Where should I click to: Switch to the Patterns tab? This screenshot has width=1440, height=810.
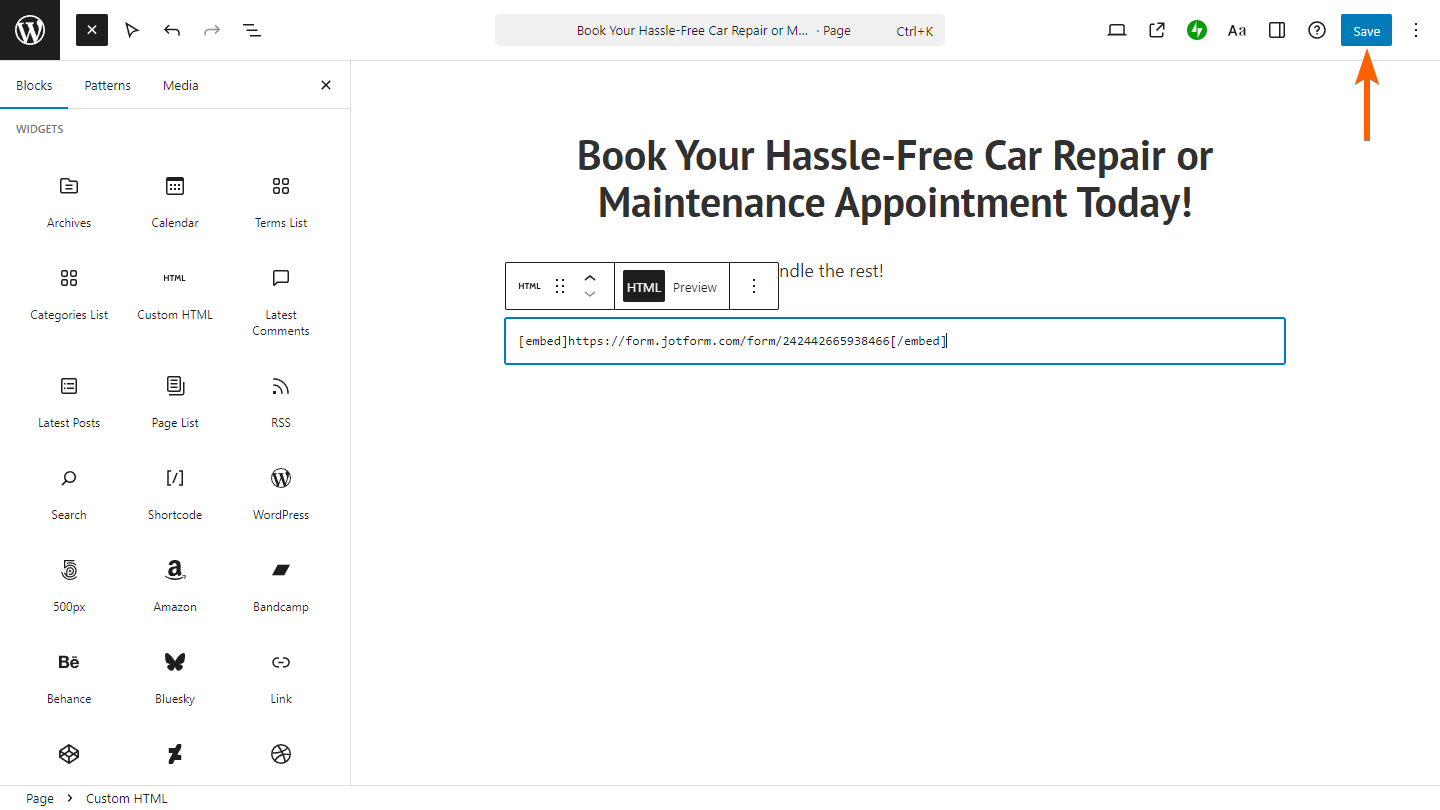coord(107,85)
